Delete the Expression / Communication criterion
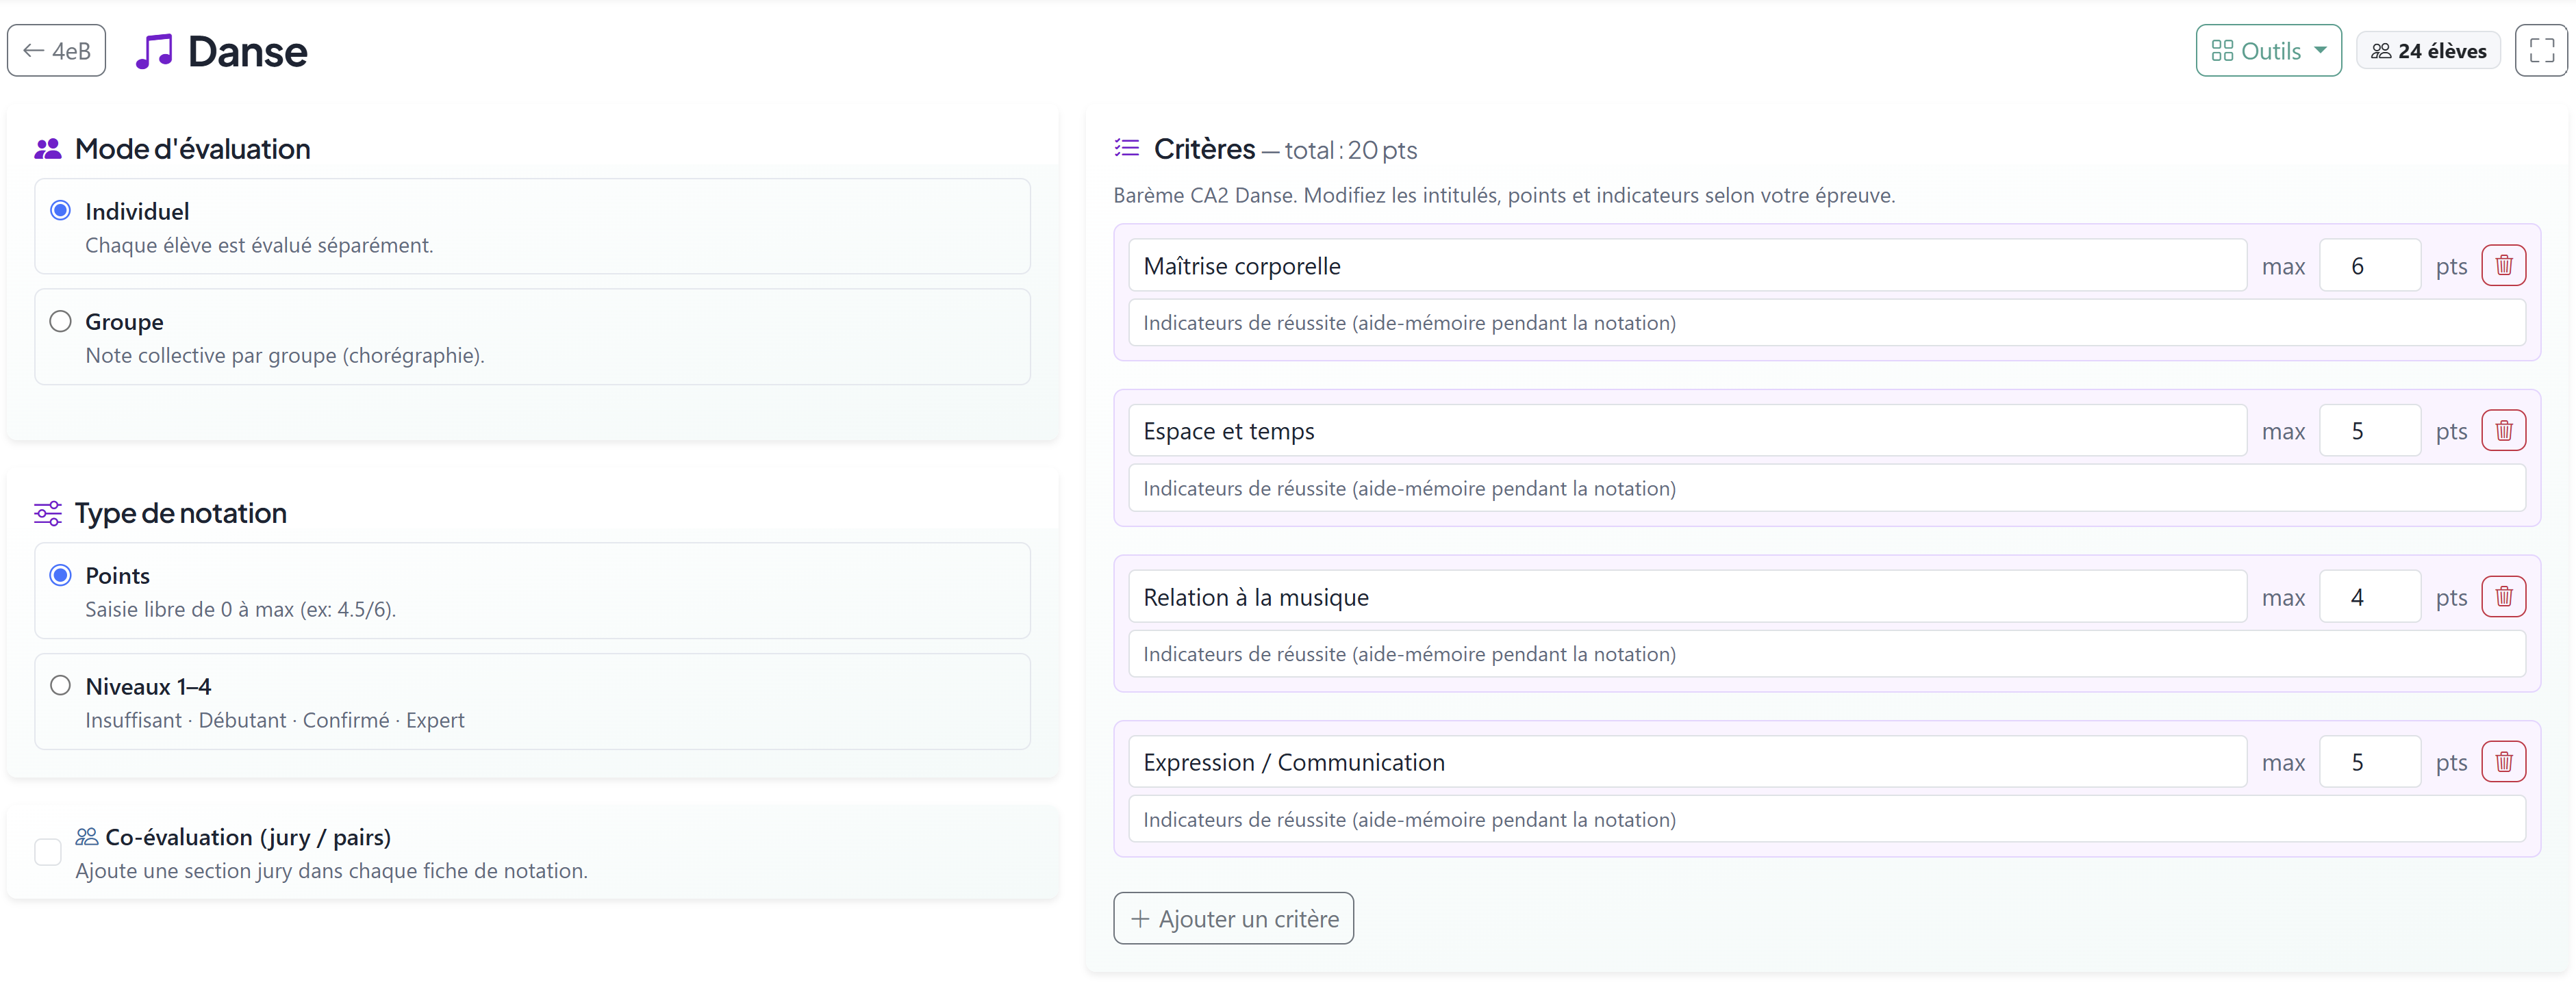The height and width of the screenshot is (989, 2576). click(2503, 761)
